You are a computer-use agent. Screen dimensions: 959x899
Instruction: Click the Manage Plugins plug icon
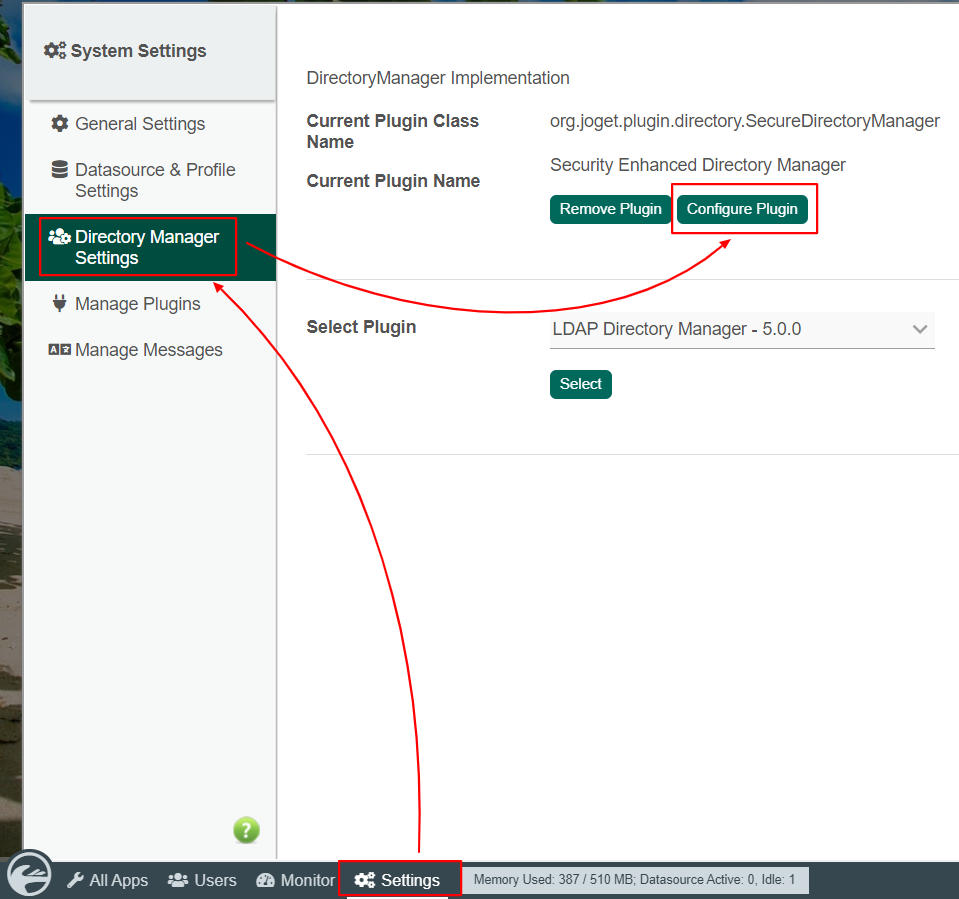tap(59, 303)
